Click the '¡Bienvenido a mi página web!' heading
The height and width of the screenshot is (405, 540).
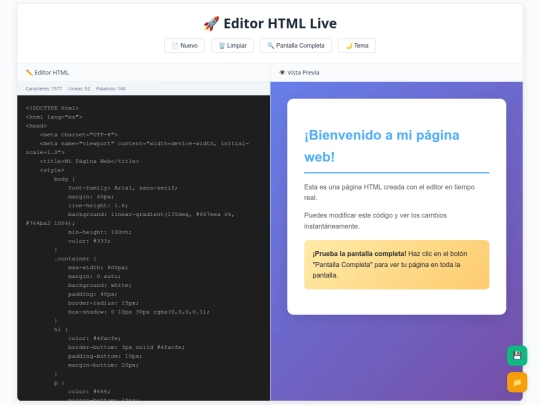click(382, 146)
